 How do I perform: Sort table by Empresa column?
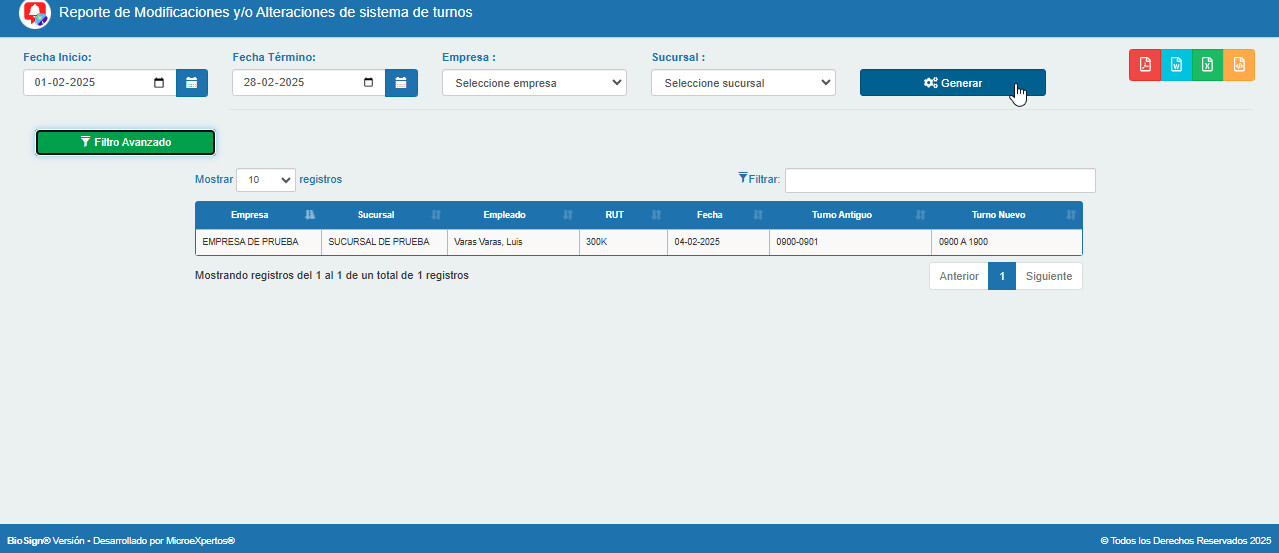258,215
